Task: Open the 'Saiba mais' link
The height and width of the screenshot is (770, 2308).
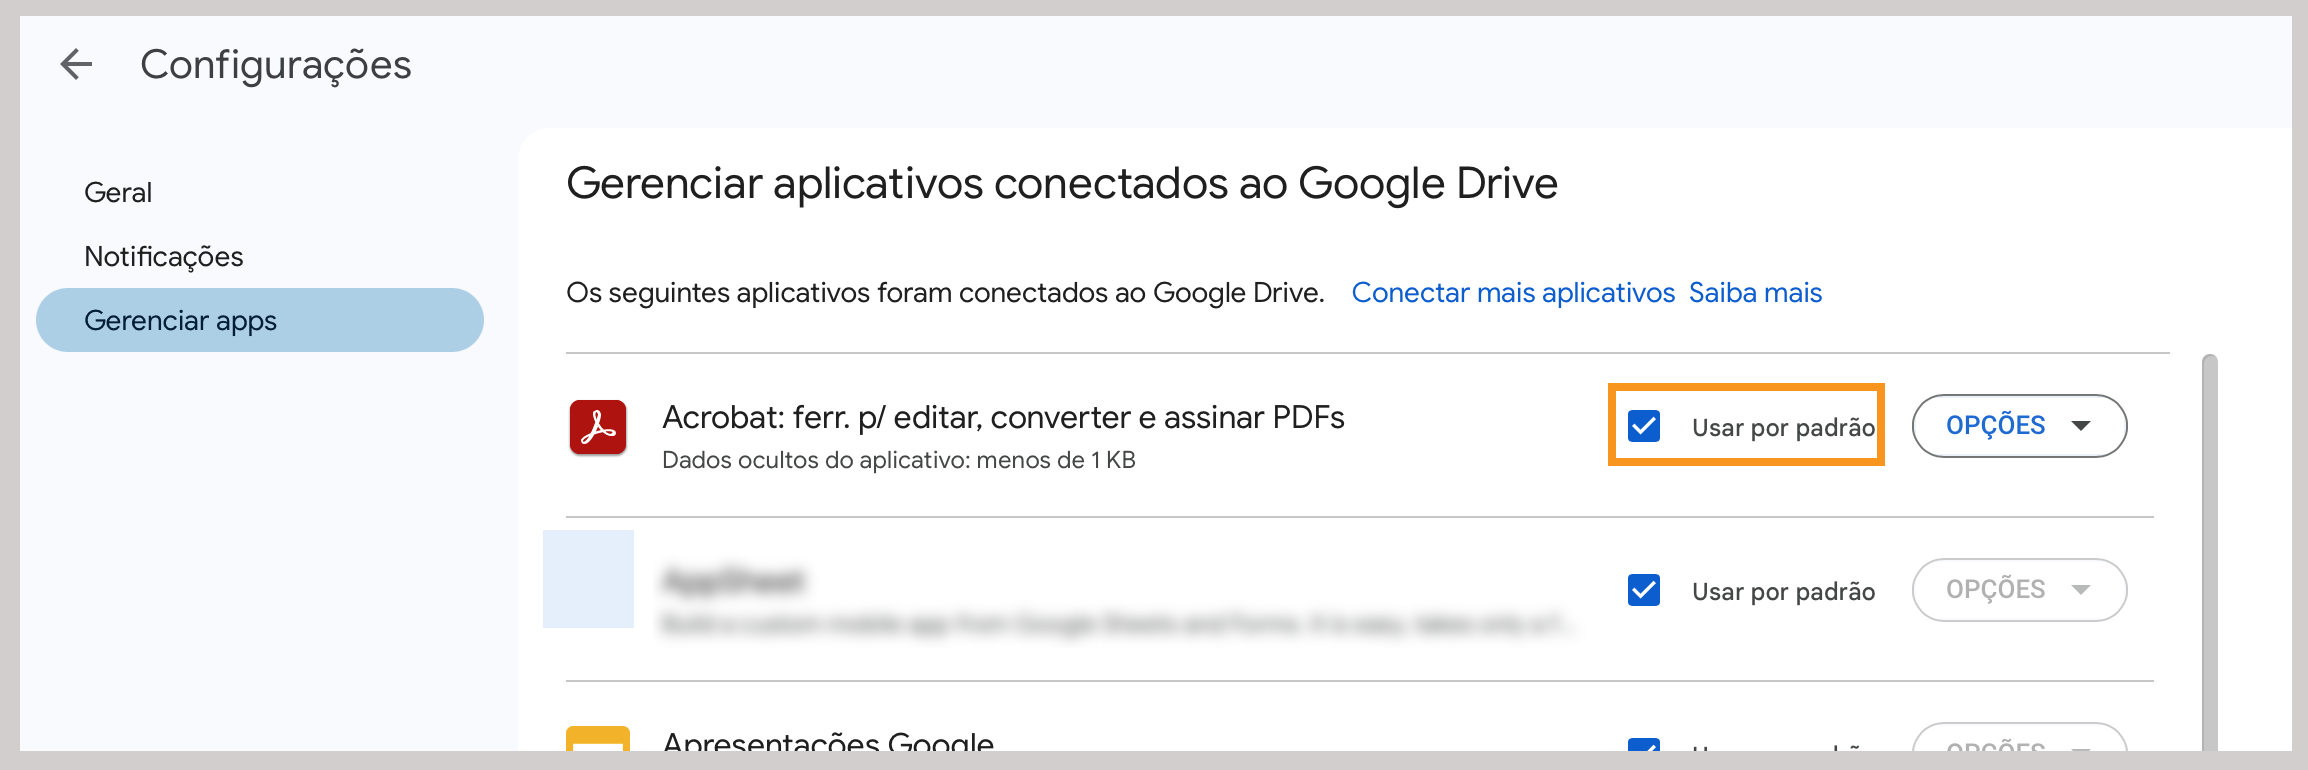Action: tap(1755, 292)
